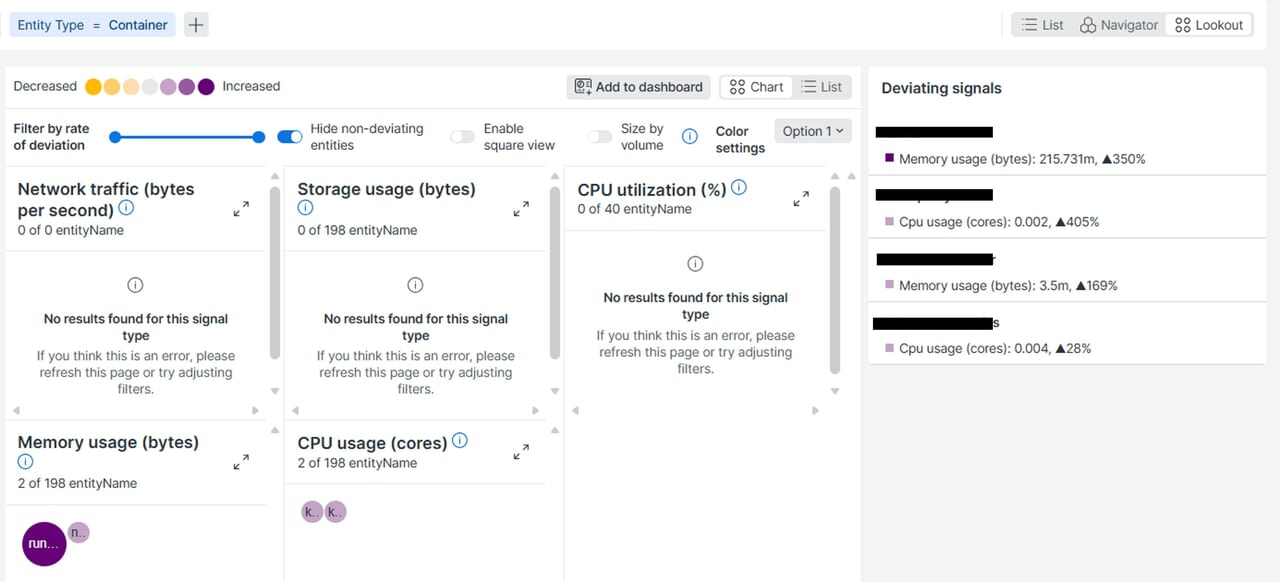The image size is (1280, 582).
Task: Click right handle of deviation rate slider
Action: (259, 137)
